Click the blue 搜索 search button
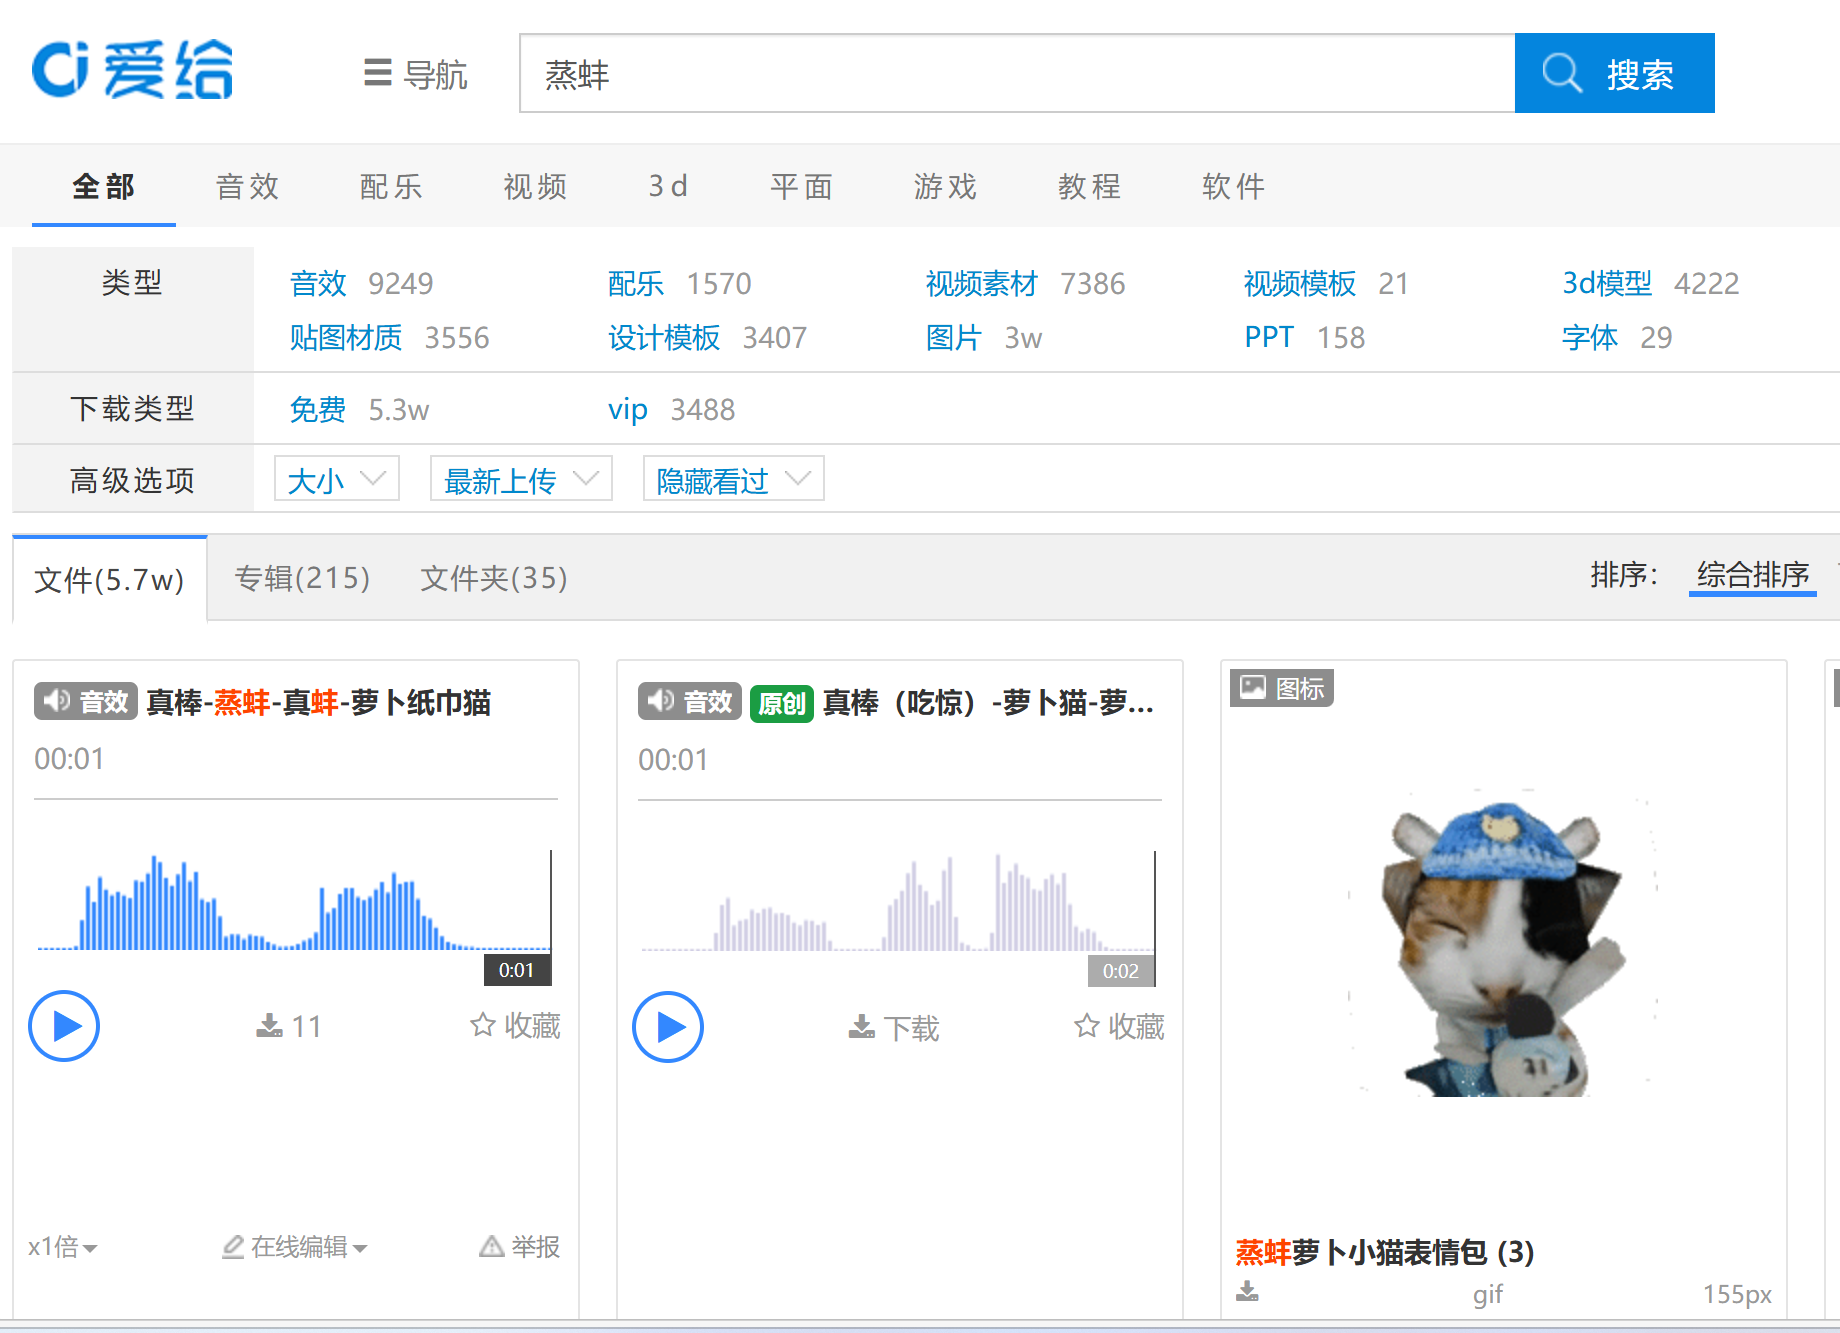1840x1333 pixels. tap(1614, 74)
